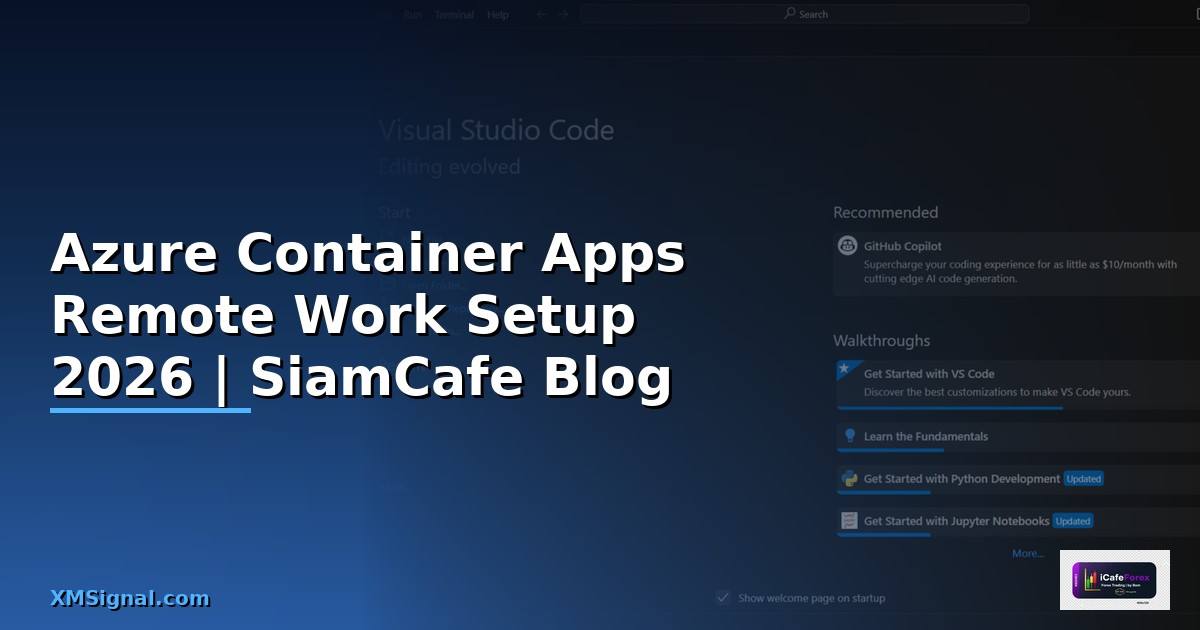Click the More... walkthroughs link
The height and width of the screenshot is (630, 1200).
pos(1028,553)
